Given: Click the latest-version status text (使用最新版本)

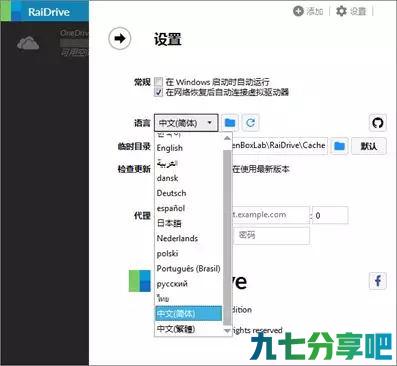Looking at the screenshot, I should [261, 169].
